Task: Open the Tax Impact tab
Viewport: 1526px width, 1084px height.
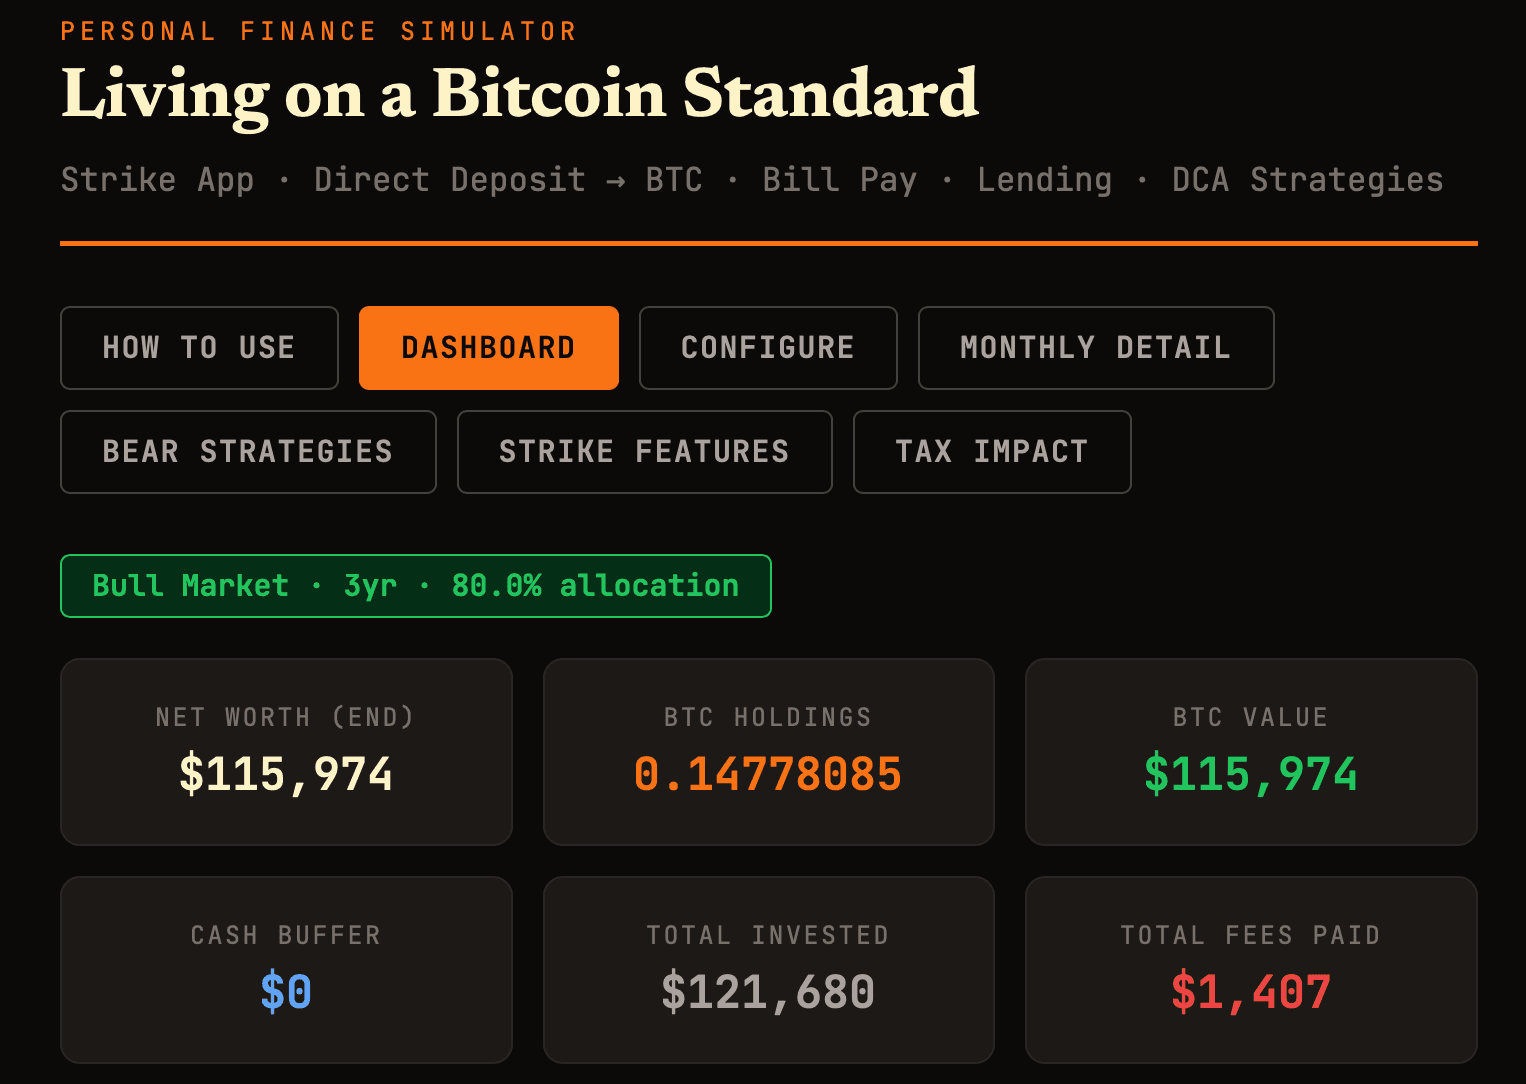Action: click(x=991, y=451)
